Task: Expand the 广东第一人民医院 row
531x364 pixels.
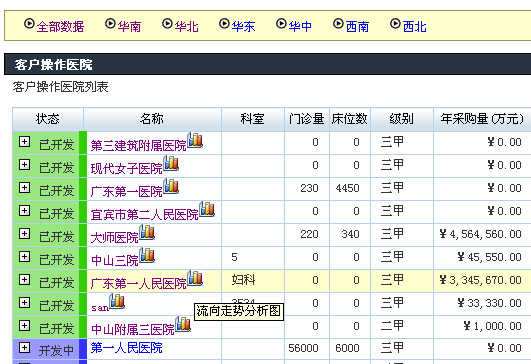Action: (24, 280)
